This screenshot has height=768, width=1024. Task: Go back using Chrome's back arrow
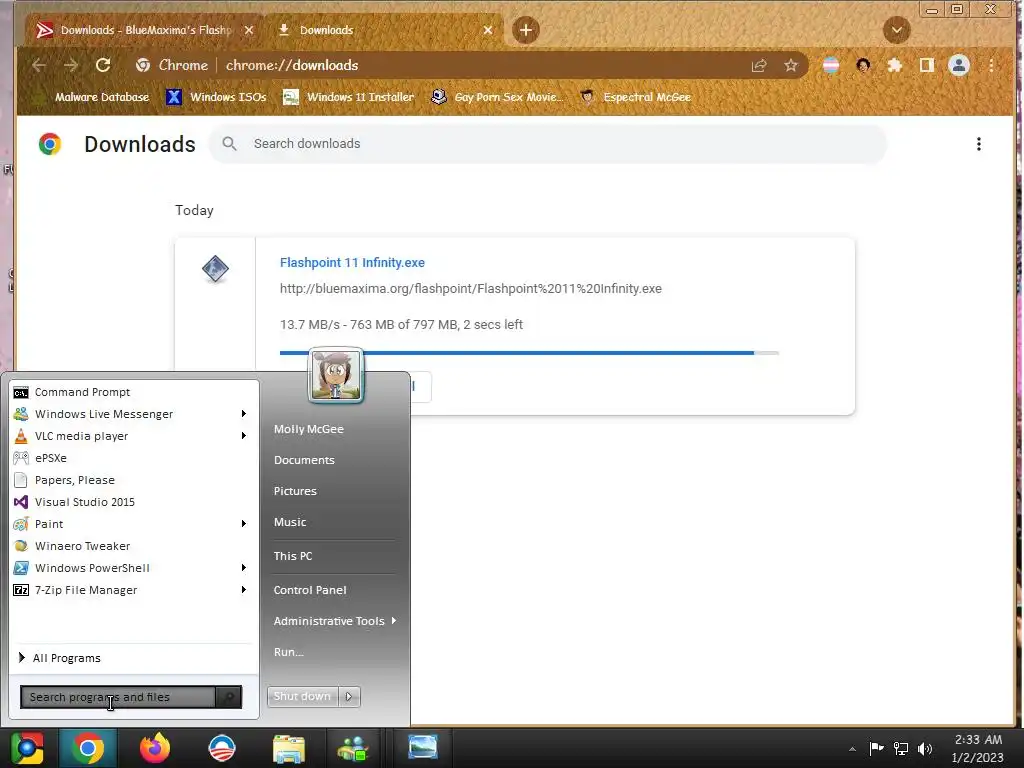[39, 65]
